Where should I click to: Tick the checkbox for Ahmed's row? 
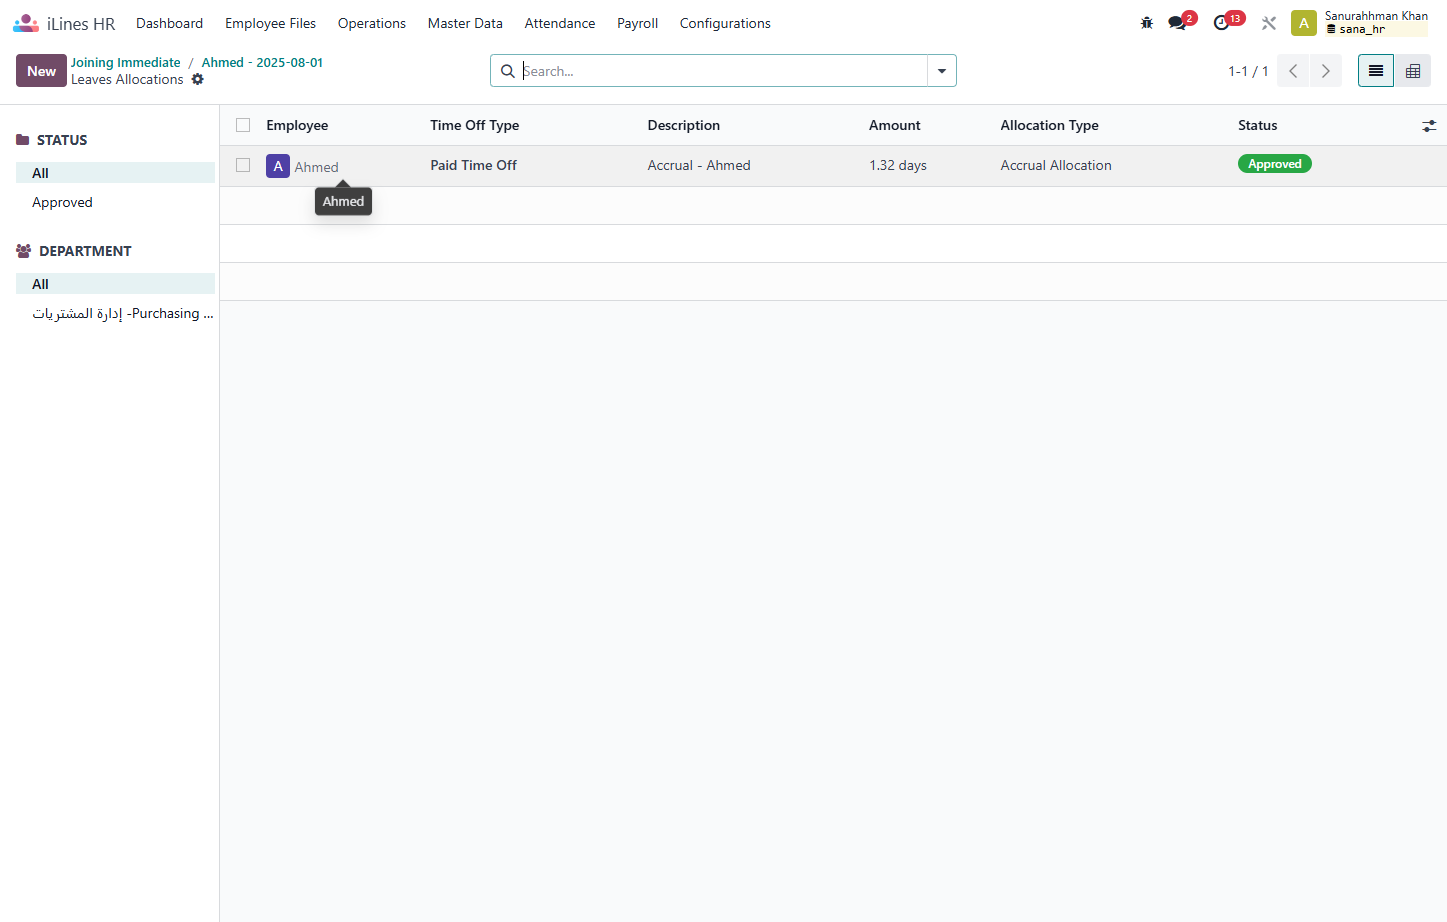click(x=243, y=165)
